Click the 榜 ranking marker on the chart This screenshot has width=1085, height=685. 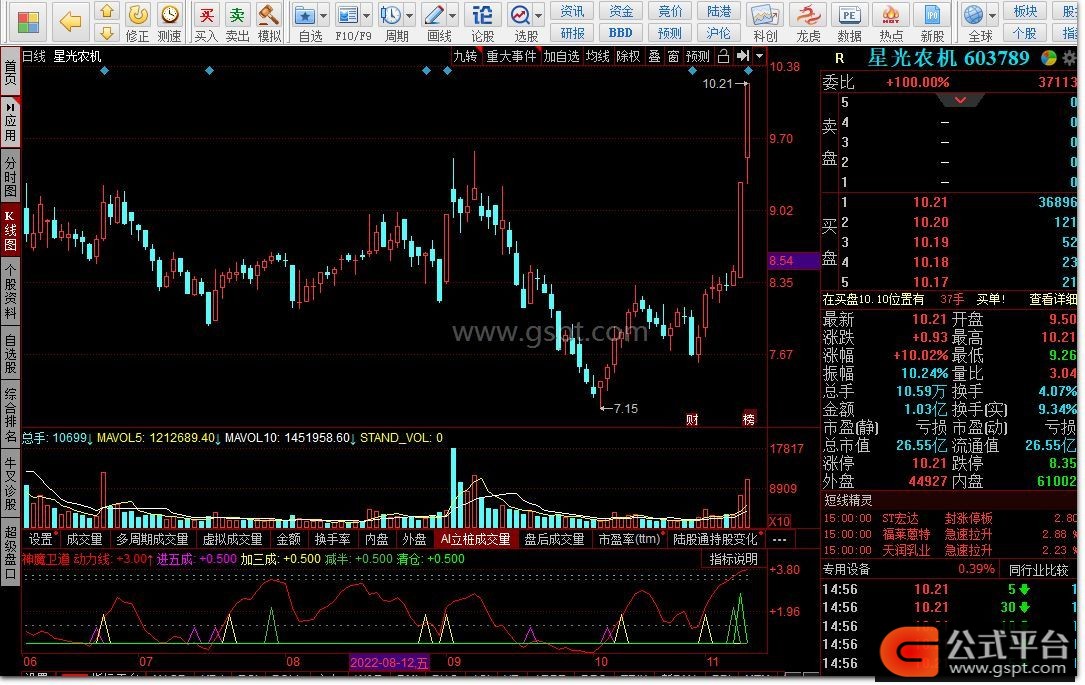coord(749,419)
